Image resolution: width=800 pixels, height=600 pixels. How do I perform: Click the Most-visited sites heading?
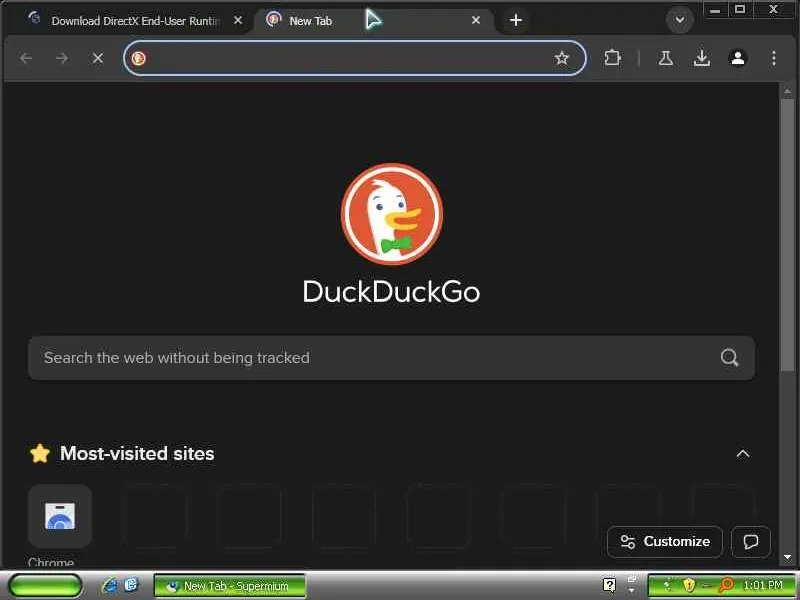point(137,454)
